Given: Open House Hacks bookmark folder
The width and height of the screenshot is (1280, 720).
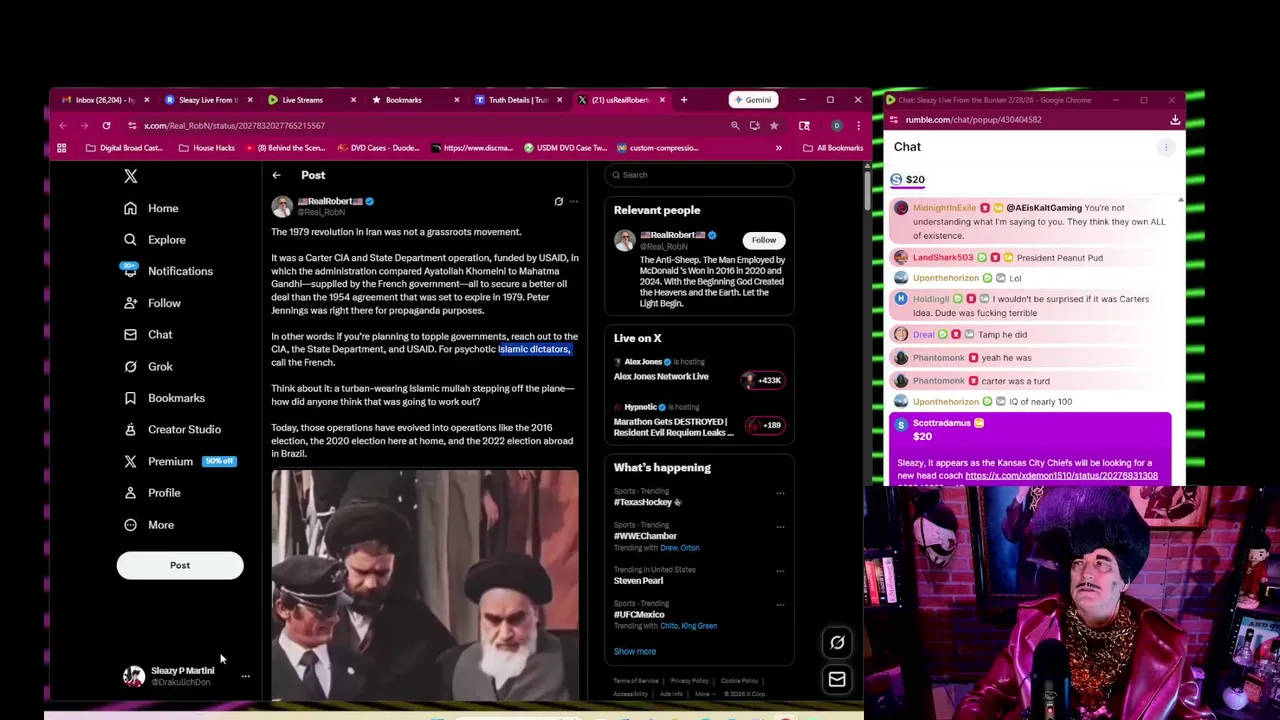Looking at the screenshot, I should tap(207, 148).
